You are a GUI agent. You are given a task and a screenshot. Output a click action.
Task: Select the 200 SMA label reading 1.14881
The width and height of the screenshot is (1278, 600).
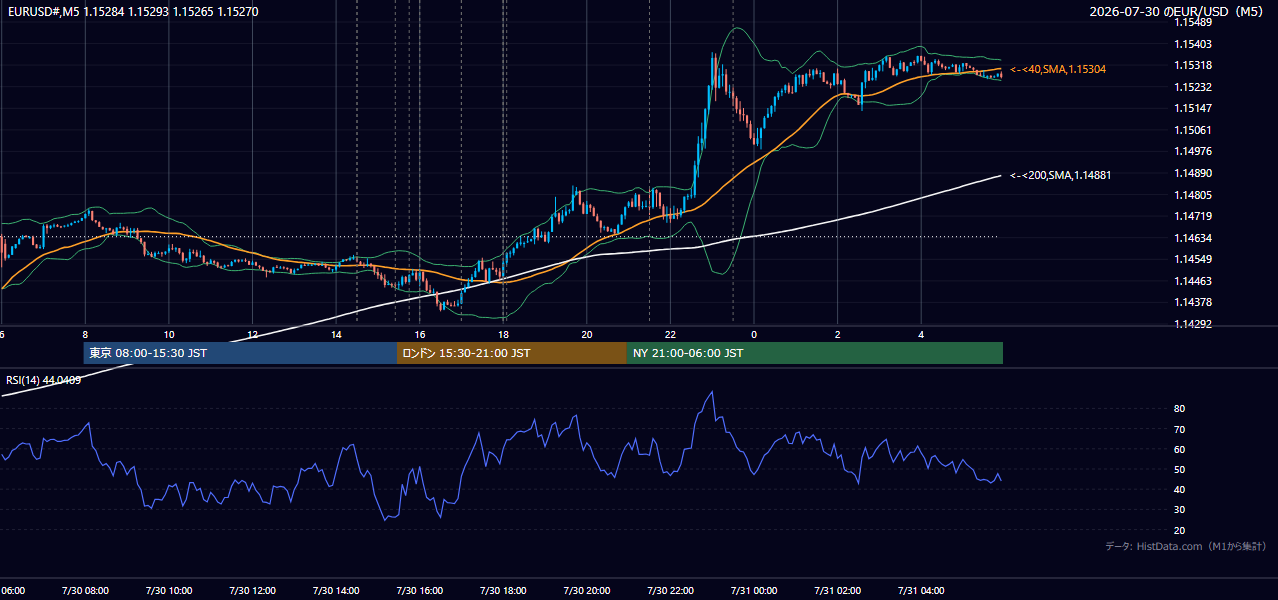pos(1061,175)
